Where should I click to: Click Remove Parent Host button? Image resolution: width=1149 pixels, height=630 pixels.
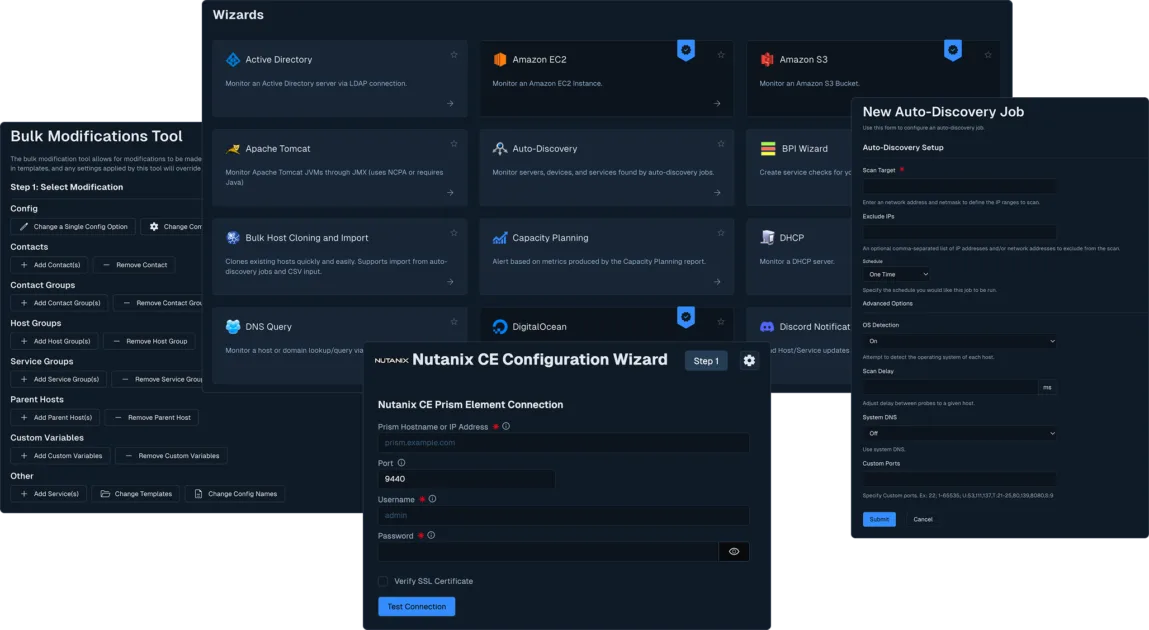(x=152, y=418)
